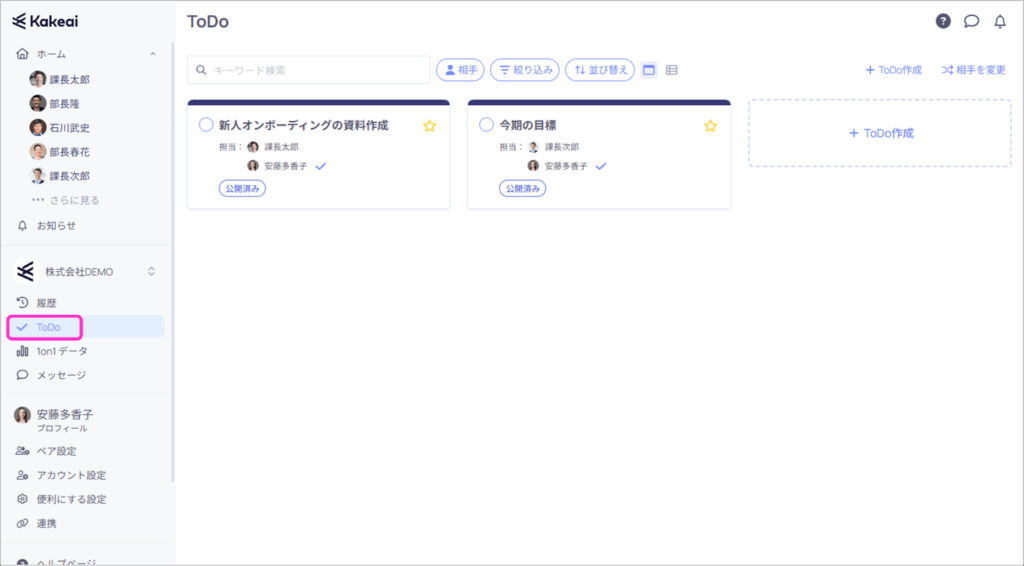The image size is (1024, 566).
Task: Switch to table list view icon
Action: tap(672, 70)
